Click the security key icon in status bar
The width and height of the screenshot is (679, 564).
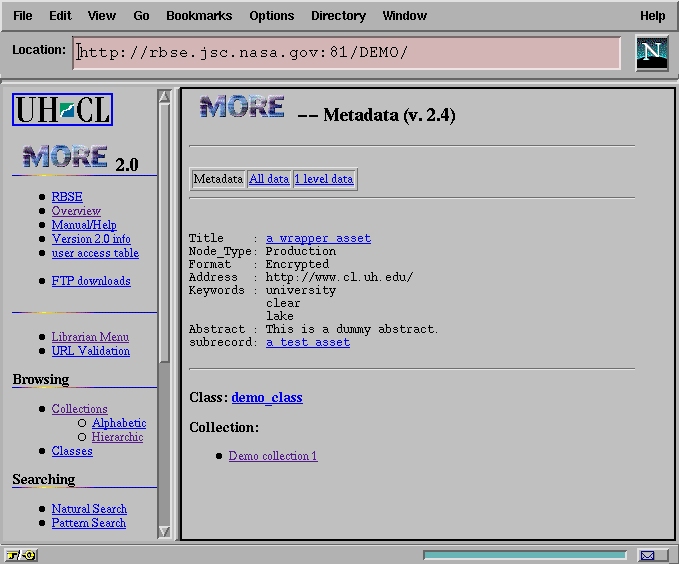click(20, 555)
